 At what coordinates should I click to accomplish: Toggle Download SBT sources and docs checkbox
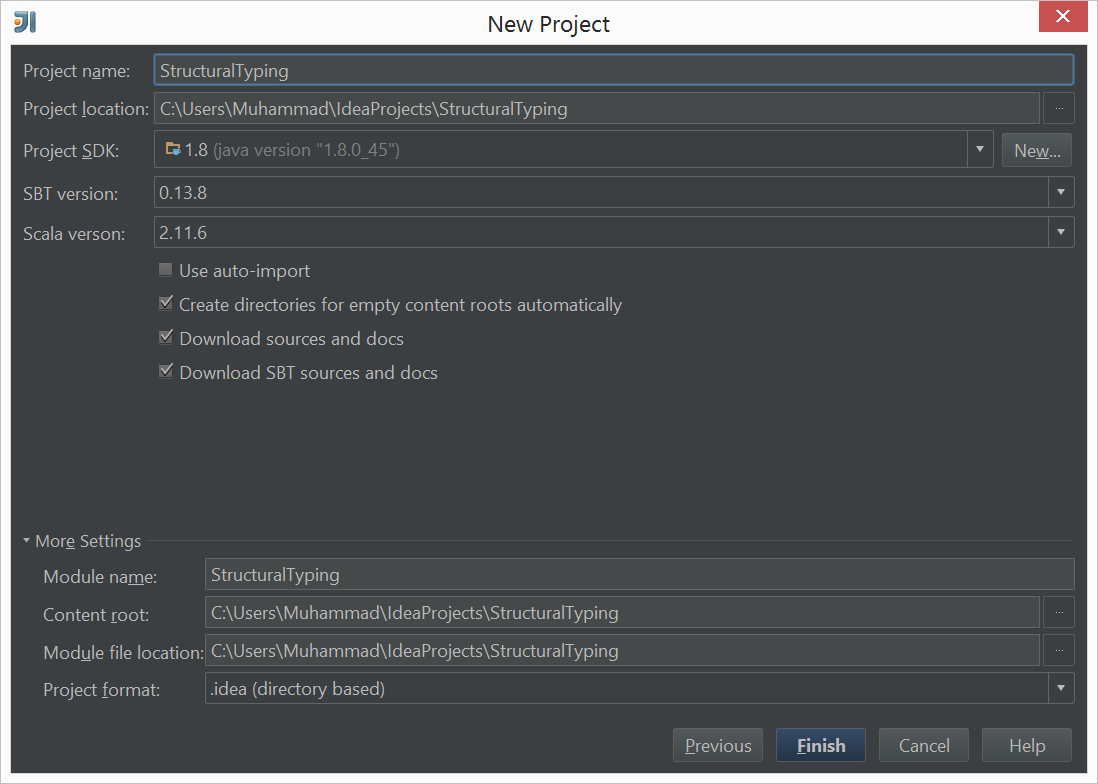pyautogui.click(x=166, y=371)
